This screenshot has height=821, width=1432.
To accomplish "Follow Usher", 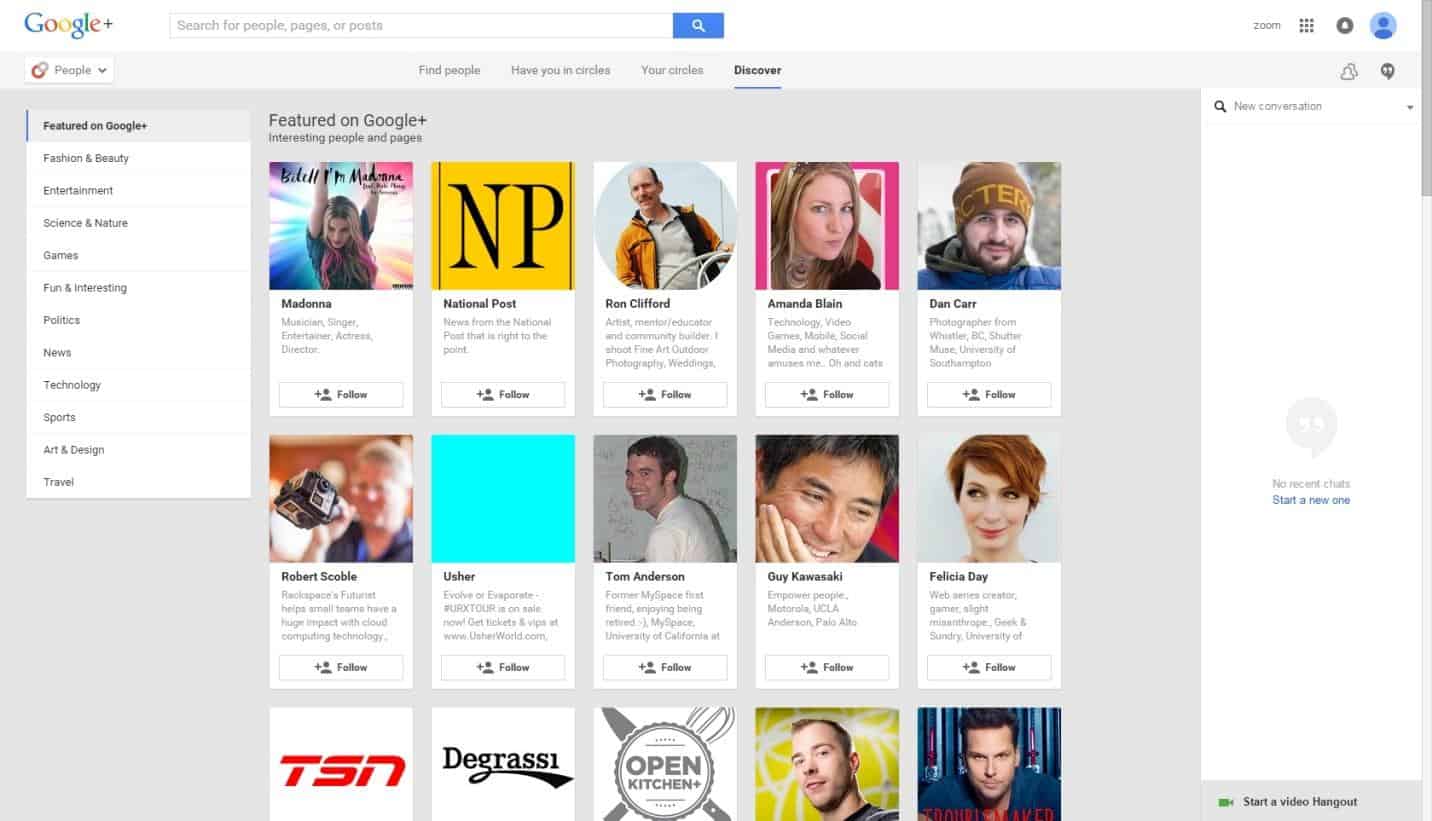I will click(503, 668).
